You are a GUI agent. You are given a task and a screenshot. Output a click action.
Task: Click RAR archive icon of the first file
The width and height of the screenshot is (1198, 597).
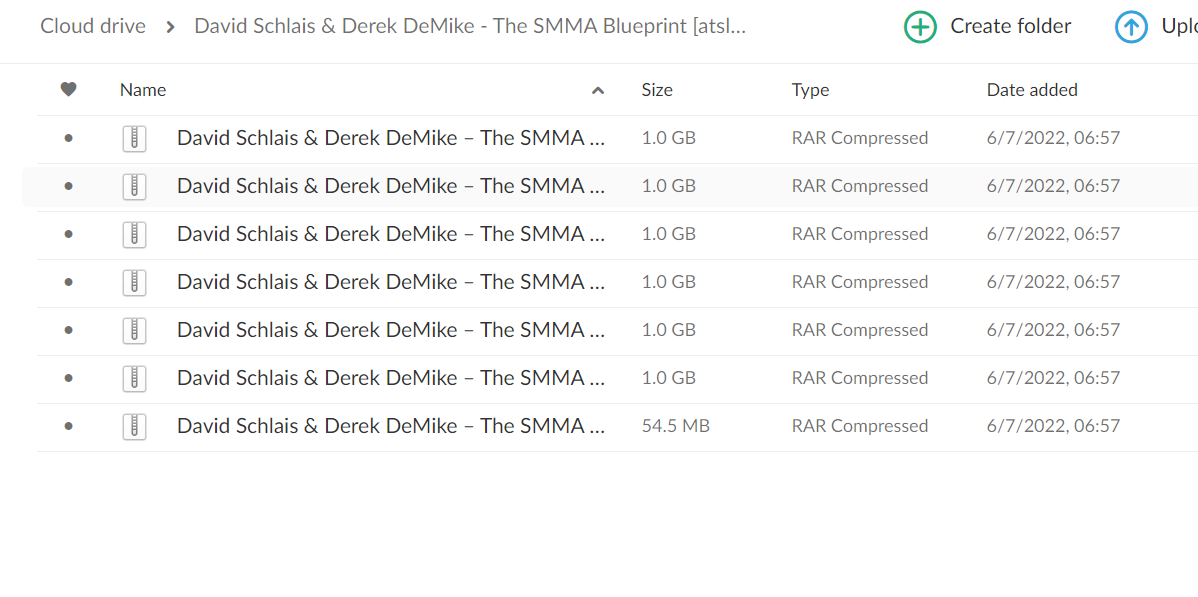pyautogui.click(x=134, y=138)
